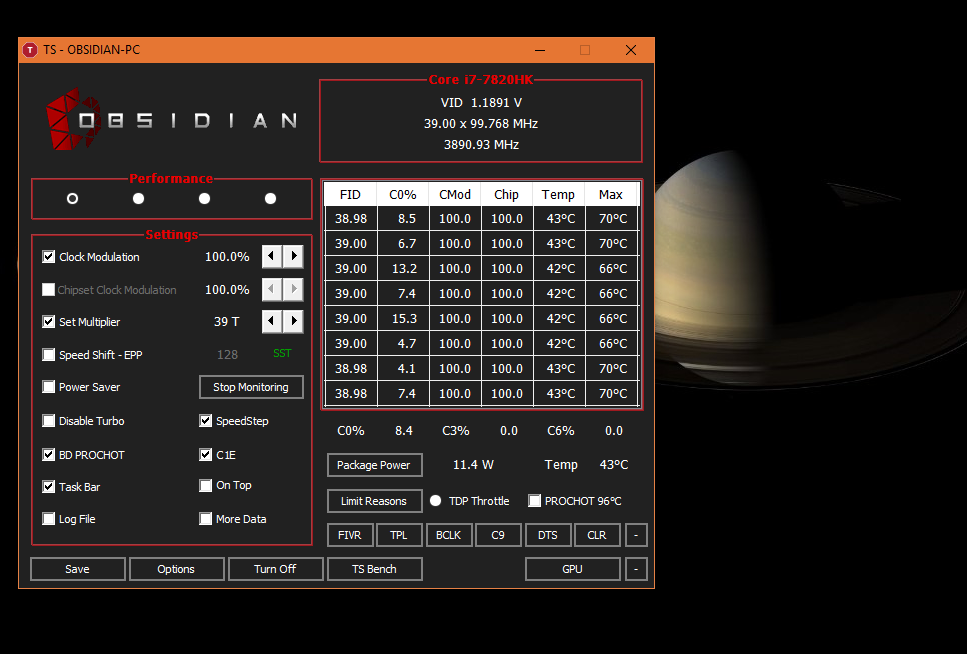Viewport: 967px width, 654px height.
Task: Close the TS - OBSIDIAN-PC window
Action: pyautogui.click(x=631, y=50)
